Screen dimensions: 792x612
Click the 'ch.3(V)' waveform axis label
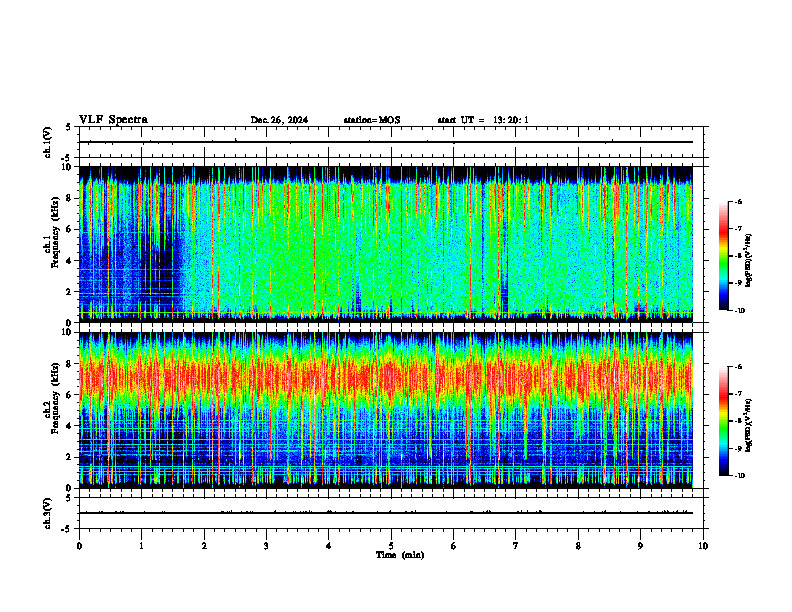(x=48, y=513)
